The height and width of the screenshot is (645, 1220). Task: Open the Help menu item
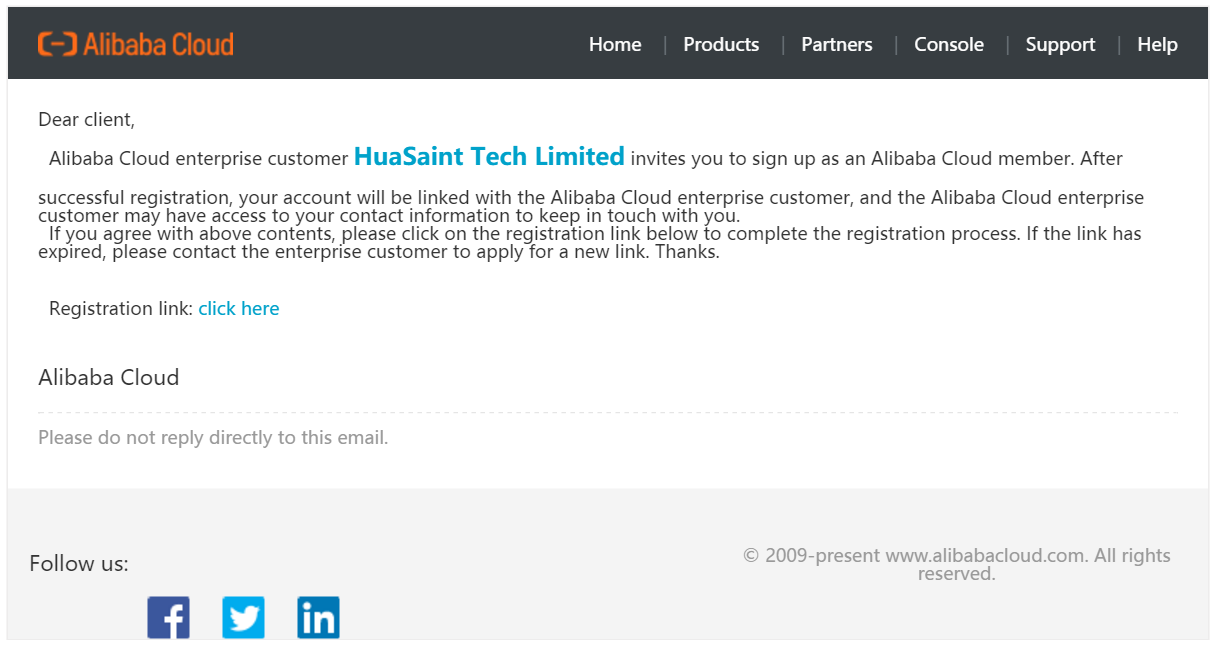[1157, 44]
